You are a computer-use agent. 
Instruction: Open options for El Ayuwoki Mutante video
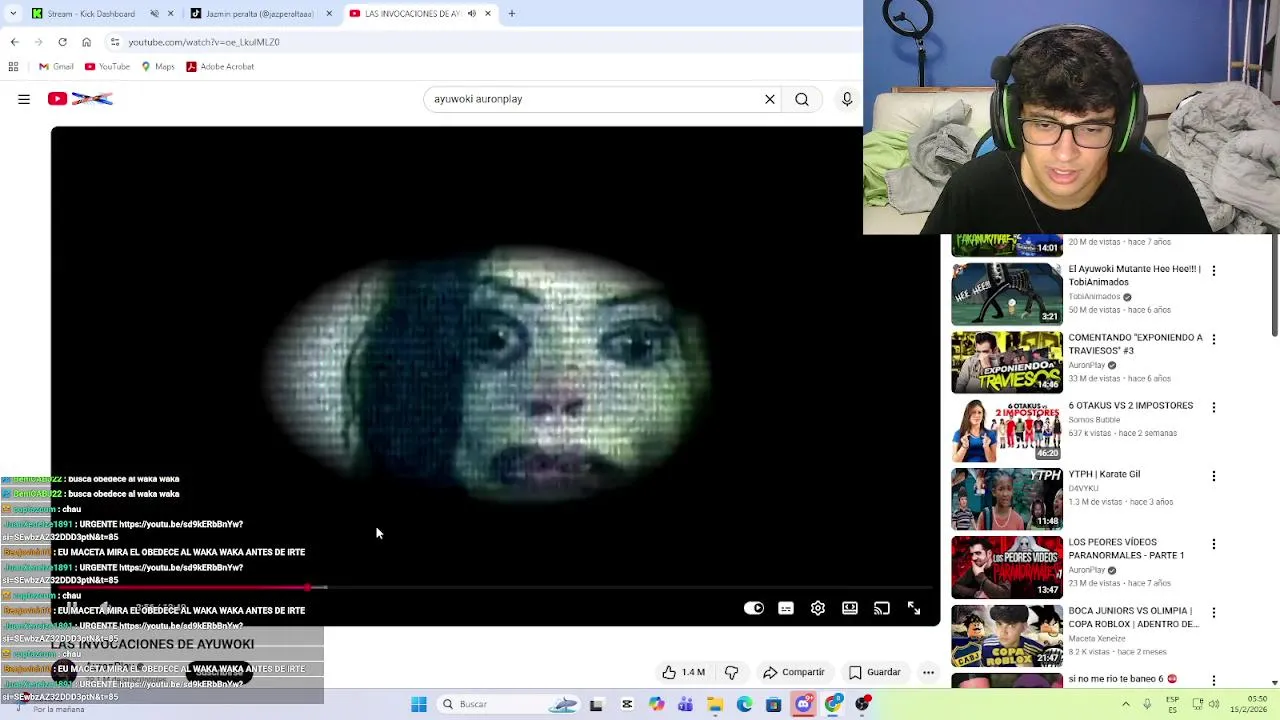[1214, 271]
